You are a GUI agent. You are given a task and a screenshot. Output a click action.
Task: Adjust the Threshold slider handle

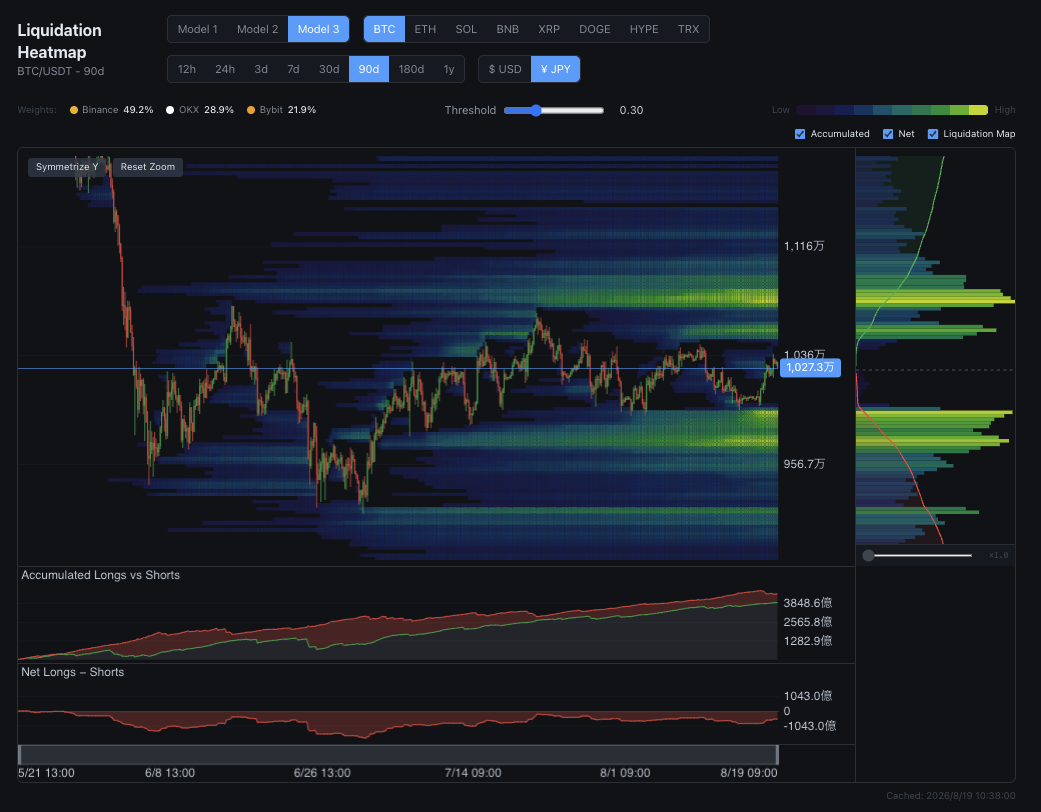click(535, 110)
